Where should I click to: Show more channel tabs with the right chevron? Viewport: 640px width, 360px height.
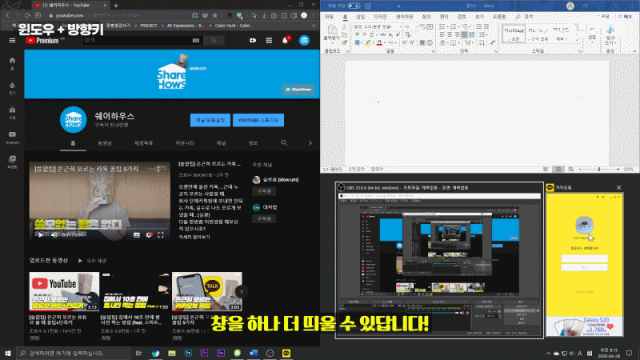310,143
